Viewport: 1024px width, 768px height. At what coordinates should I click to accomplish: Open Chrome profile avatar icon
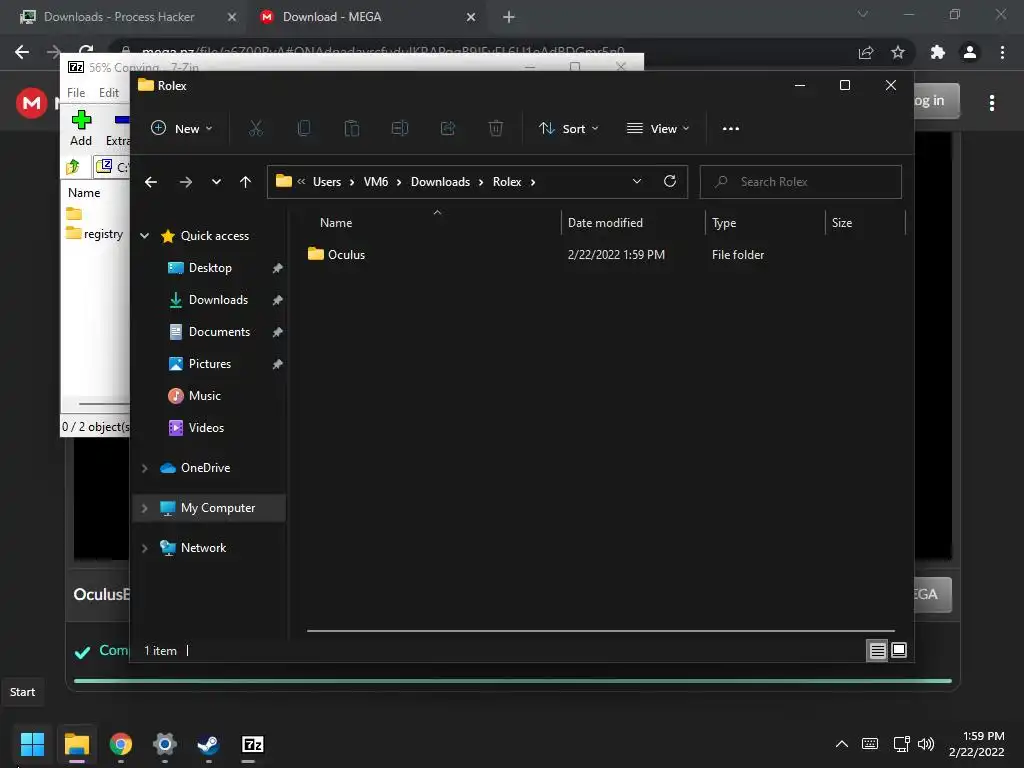coord(970,52)
